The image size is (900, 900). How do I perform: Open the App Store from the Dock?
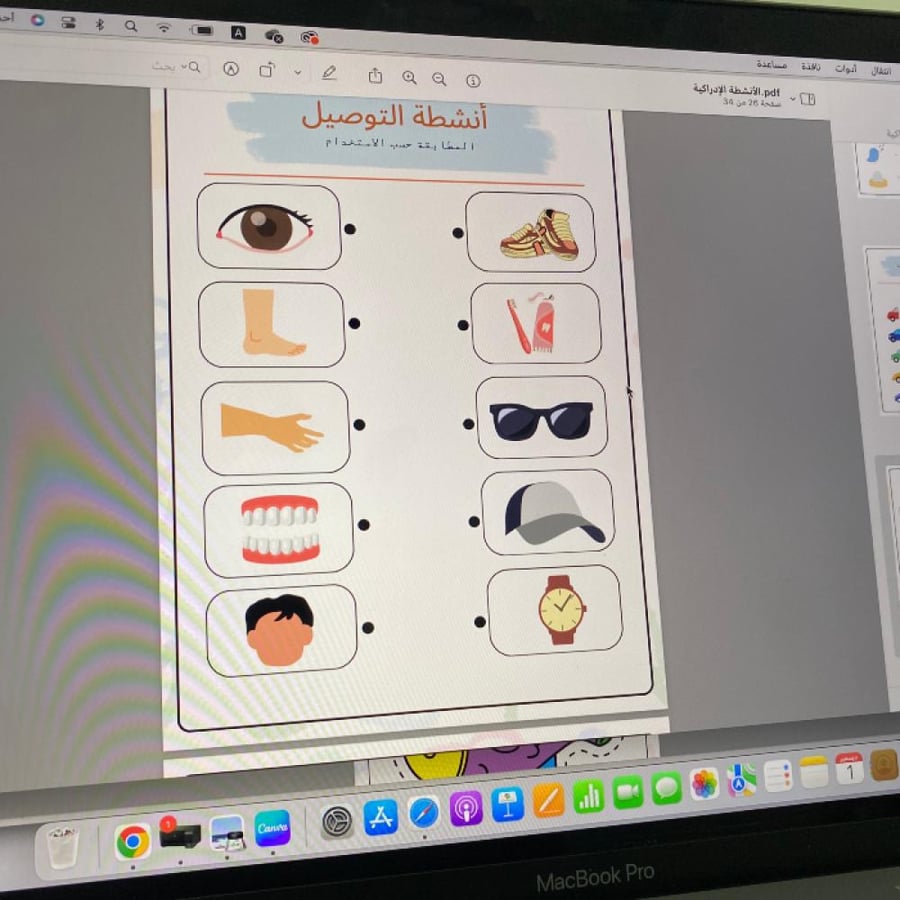381,817
